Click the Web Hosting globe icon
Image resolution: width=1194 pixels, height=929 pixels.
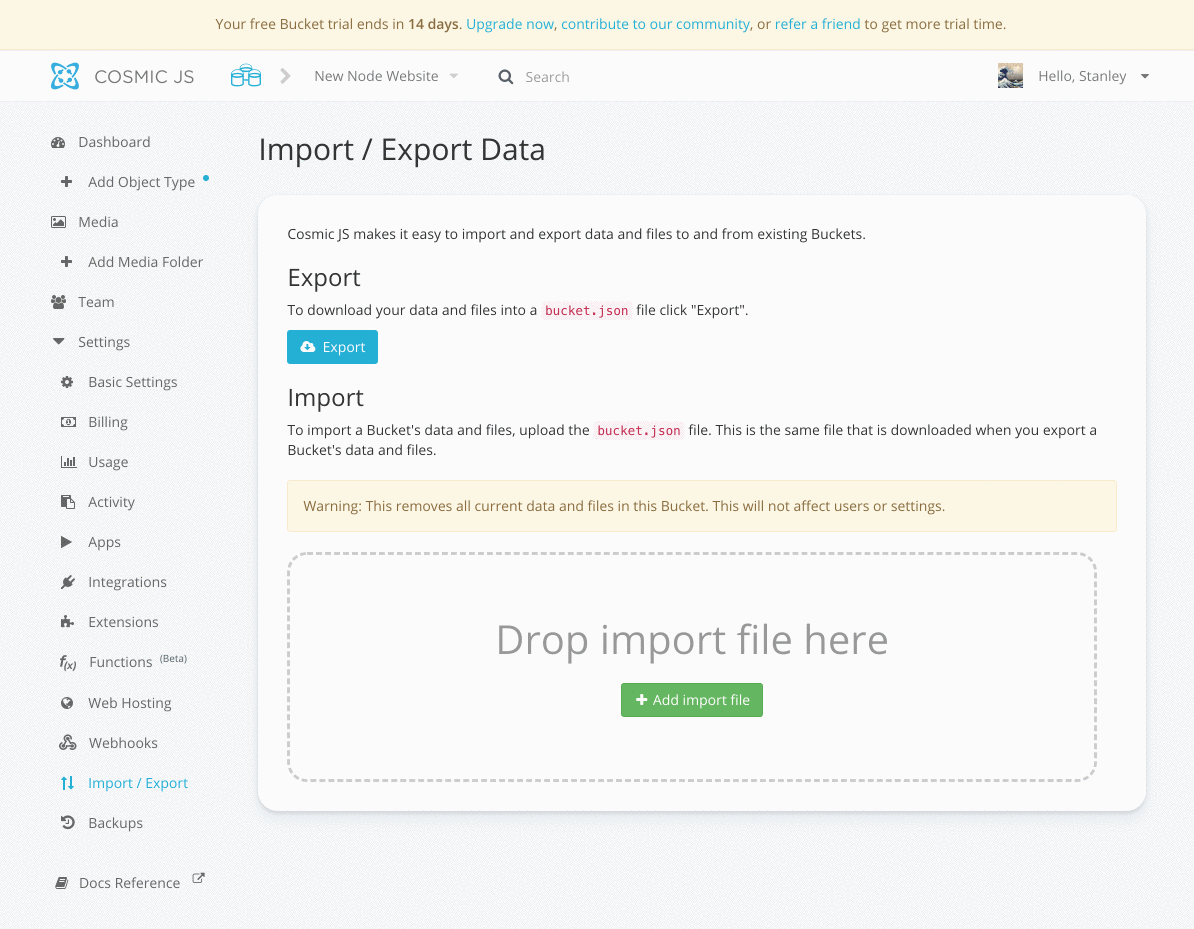[x=67, y=703]
